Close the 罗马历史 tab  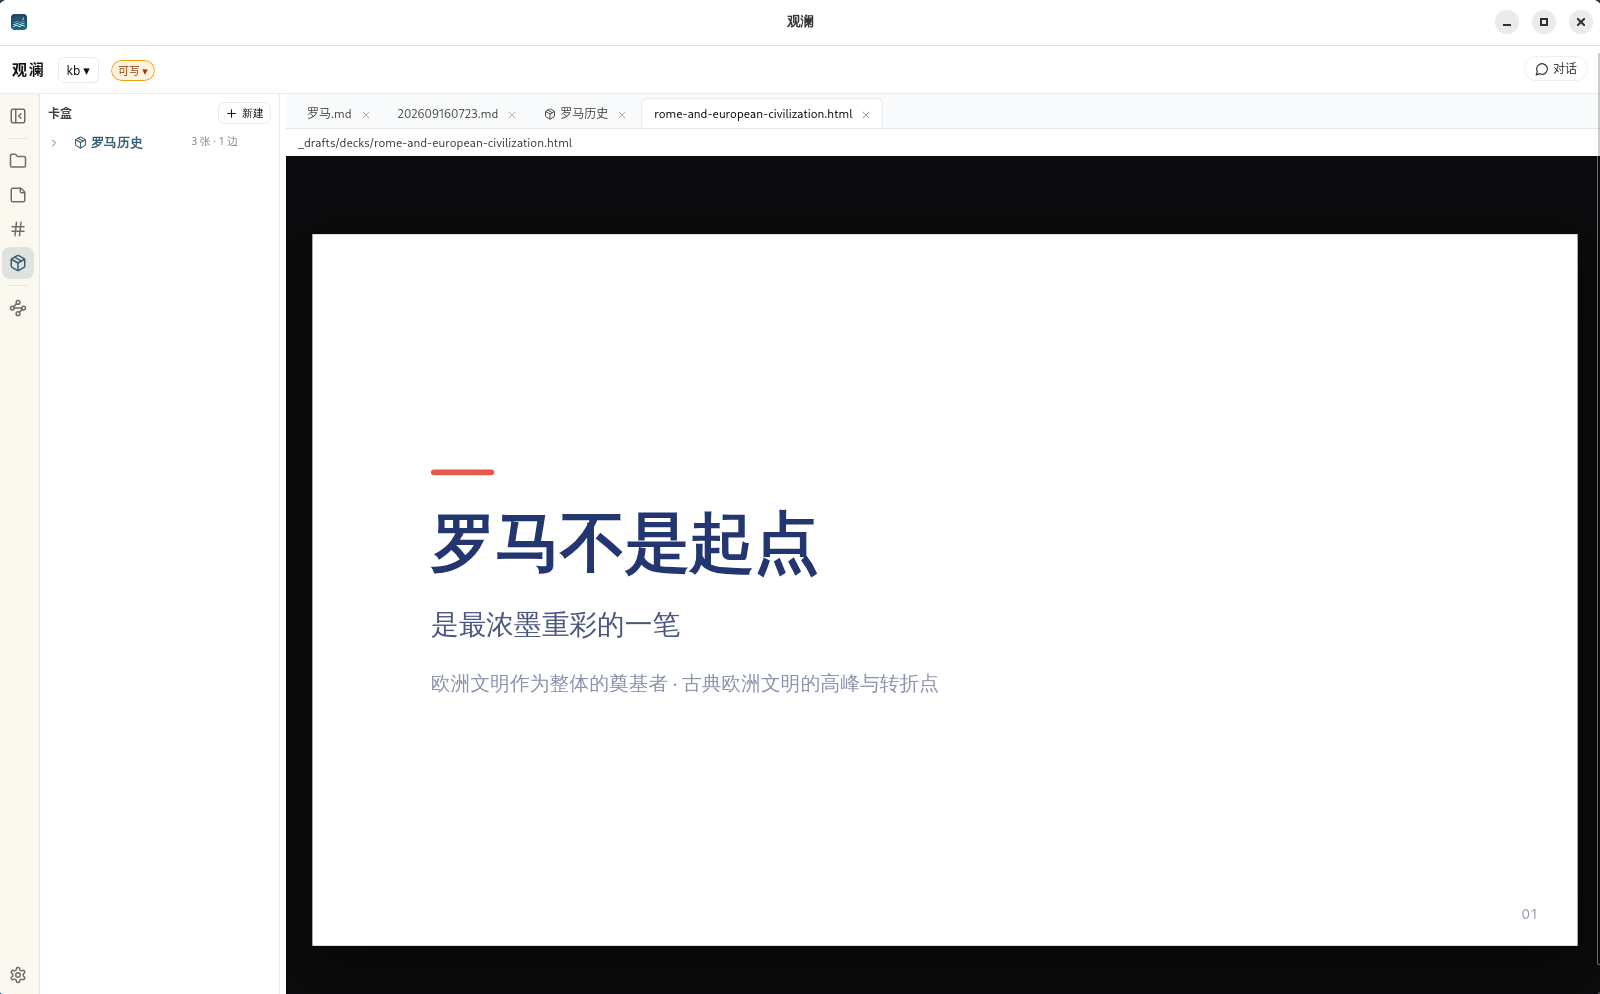[622, 115]
